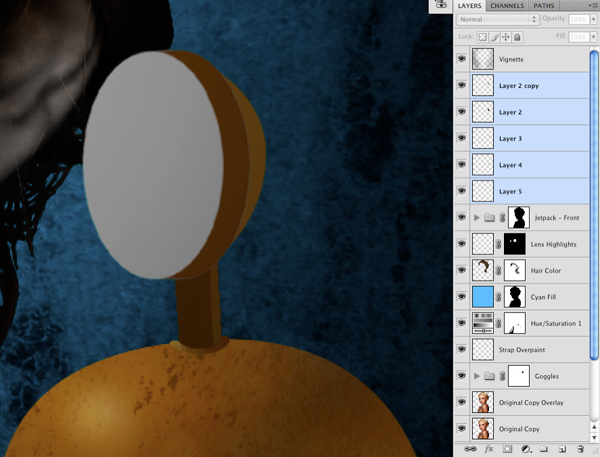Screen dimensions: 600x457
Task: Click the Fill value field
Action: tap(579, 37)
